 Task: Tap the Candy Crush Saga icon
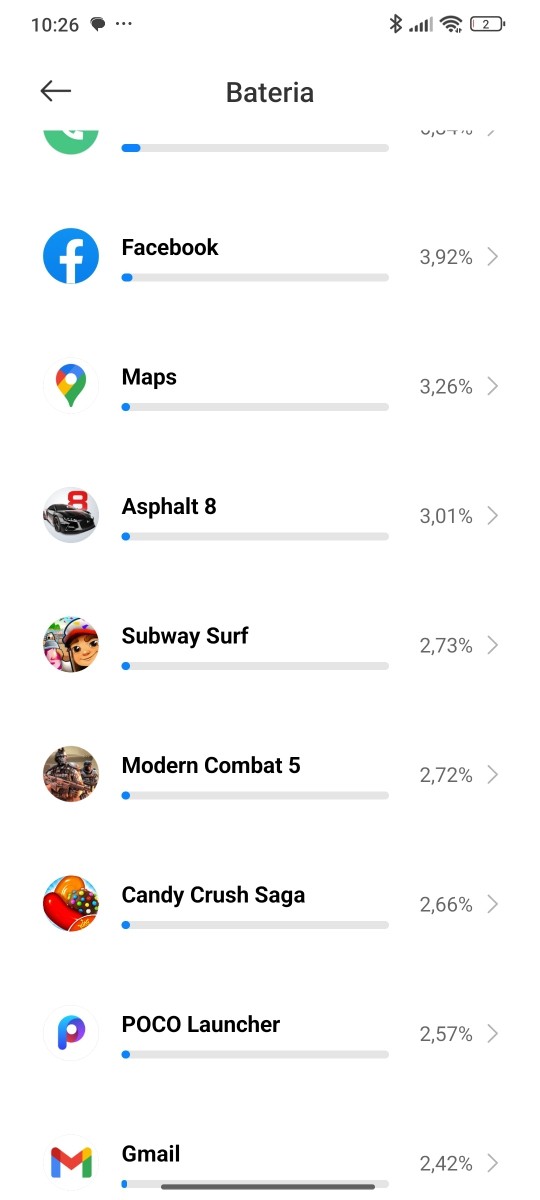click(x=71, y=904)
